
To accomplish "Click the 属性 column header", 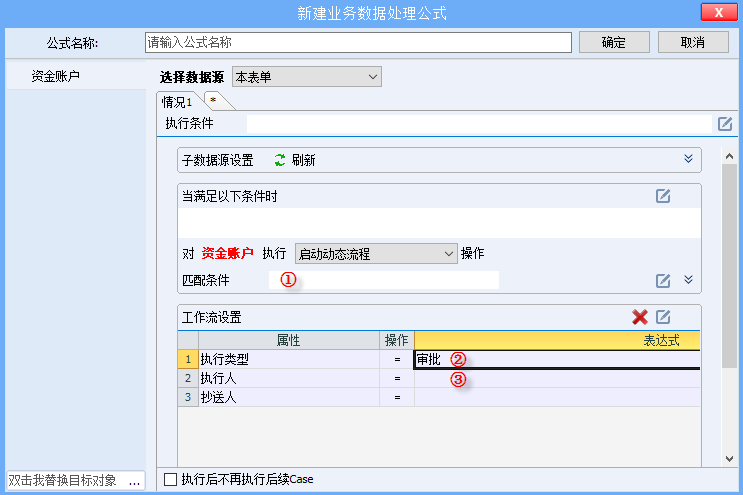I will coord(289,341).
